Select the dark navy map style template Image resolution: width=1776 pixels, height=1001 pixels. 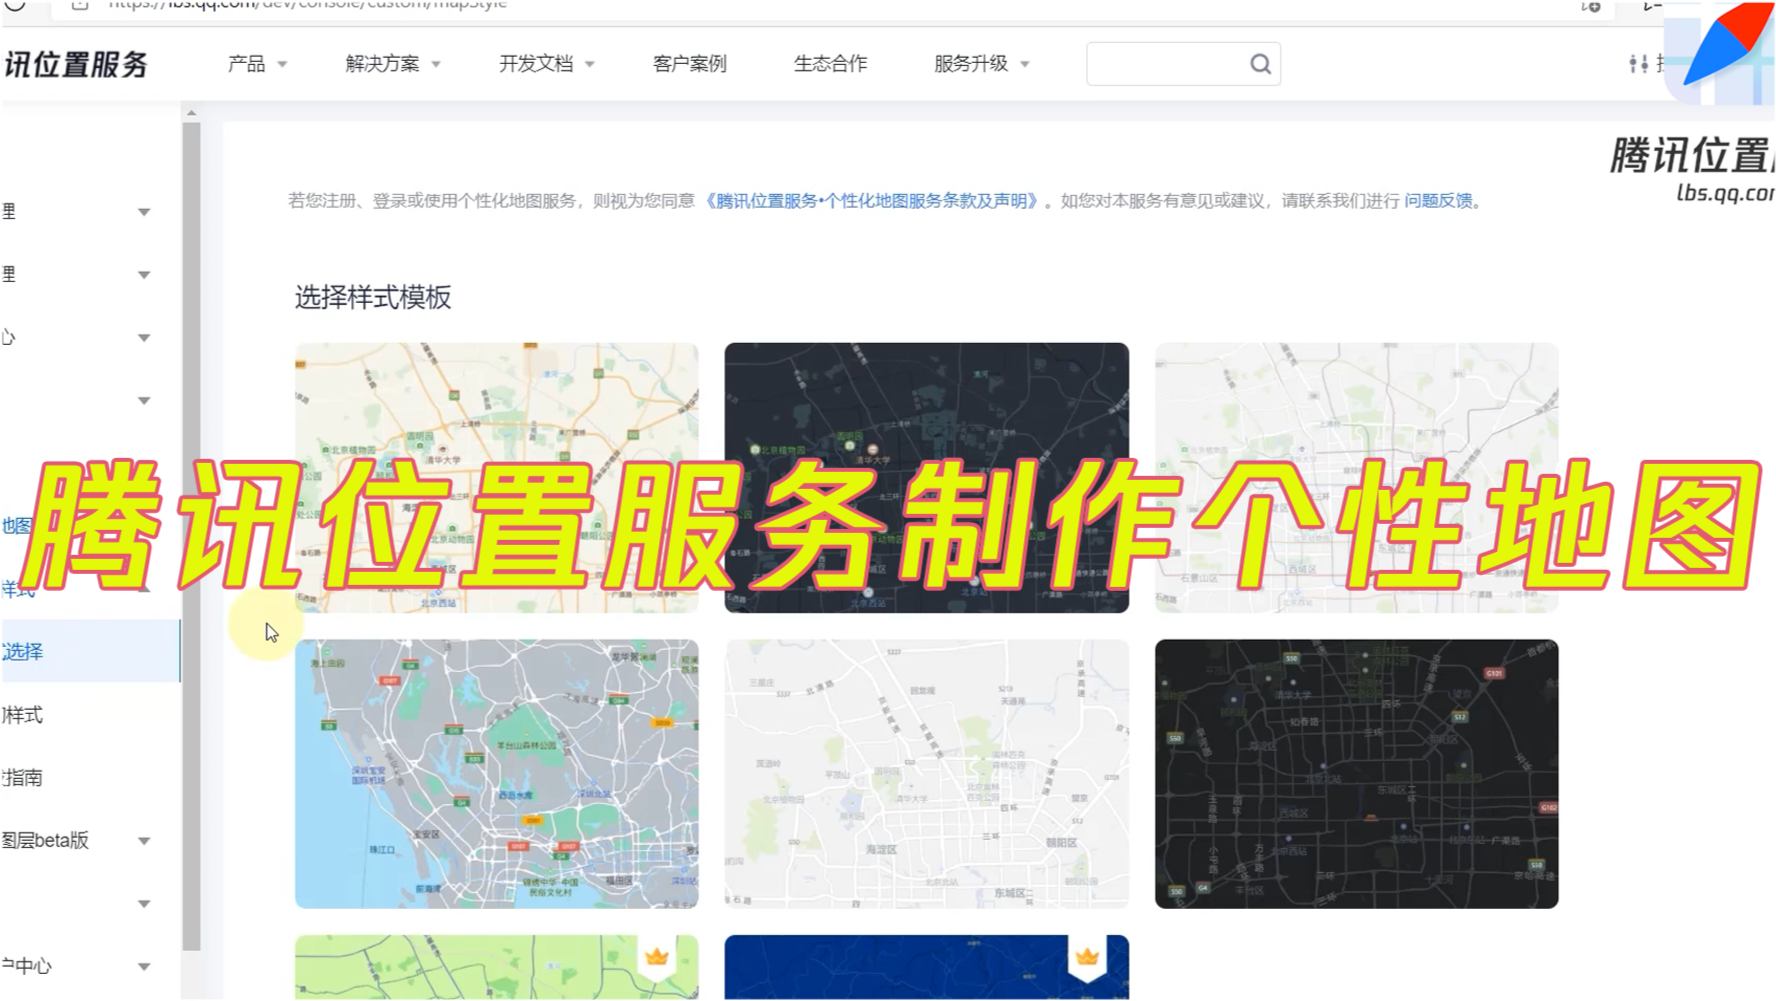pos(926,477)
